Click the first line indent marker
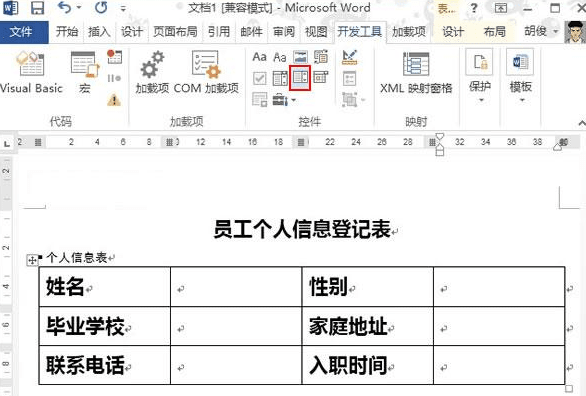Viewport: 586px width, 396px height. click(440, 136)
